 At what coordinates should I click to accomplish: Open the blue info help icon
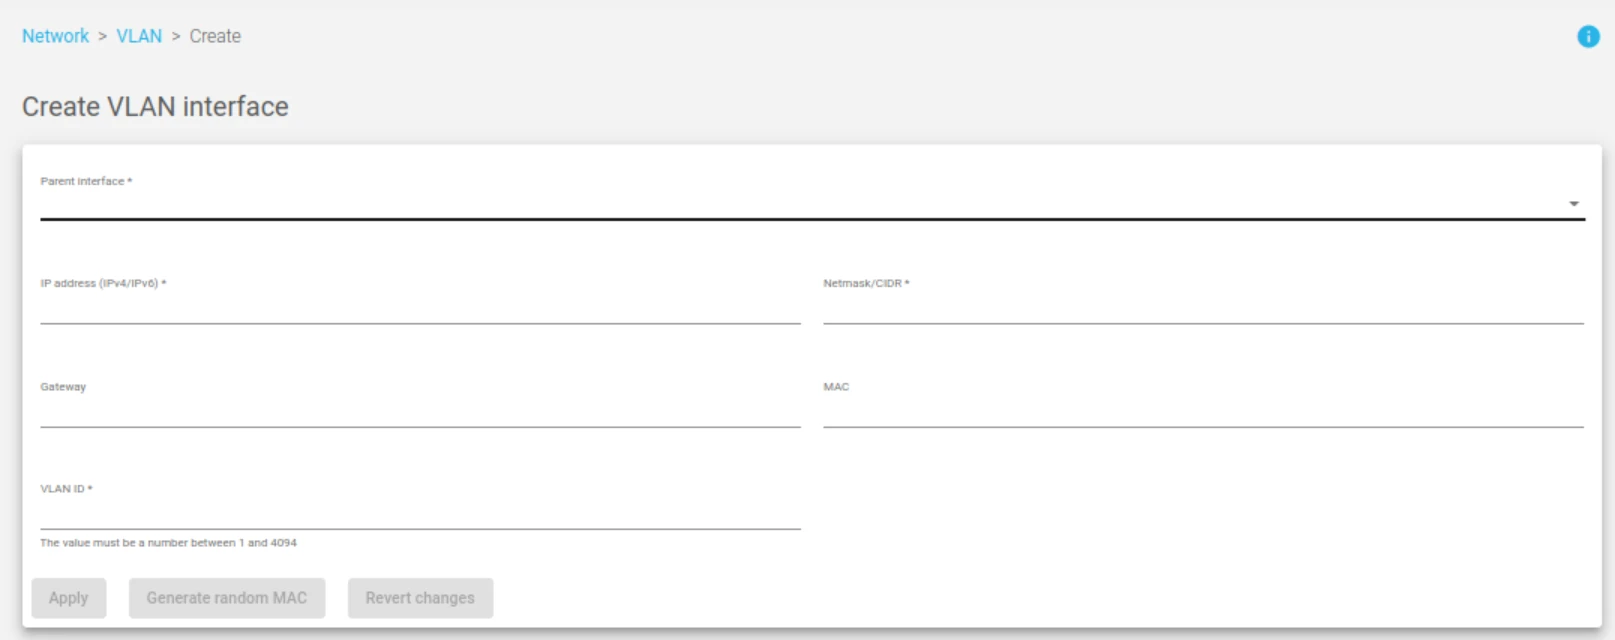(1588, 37)
